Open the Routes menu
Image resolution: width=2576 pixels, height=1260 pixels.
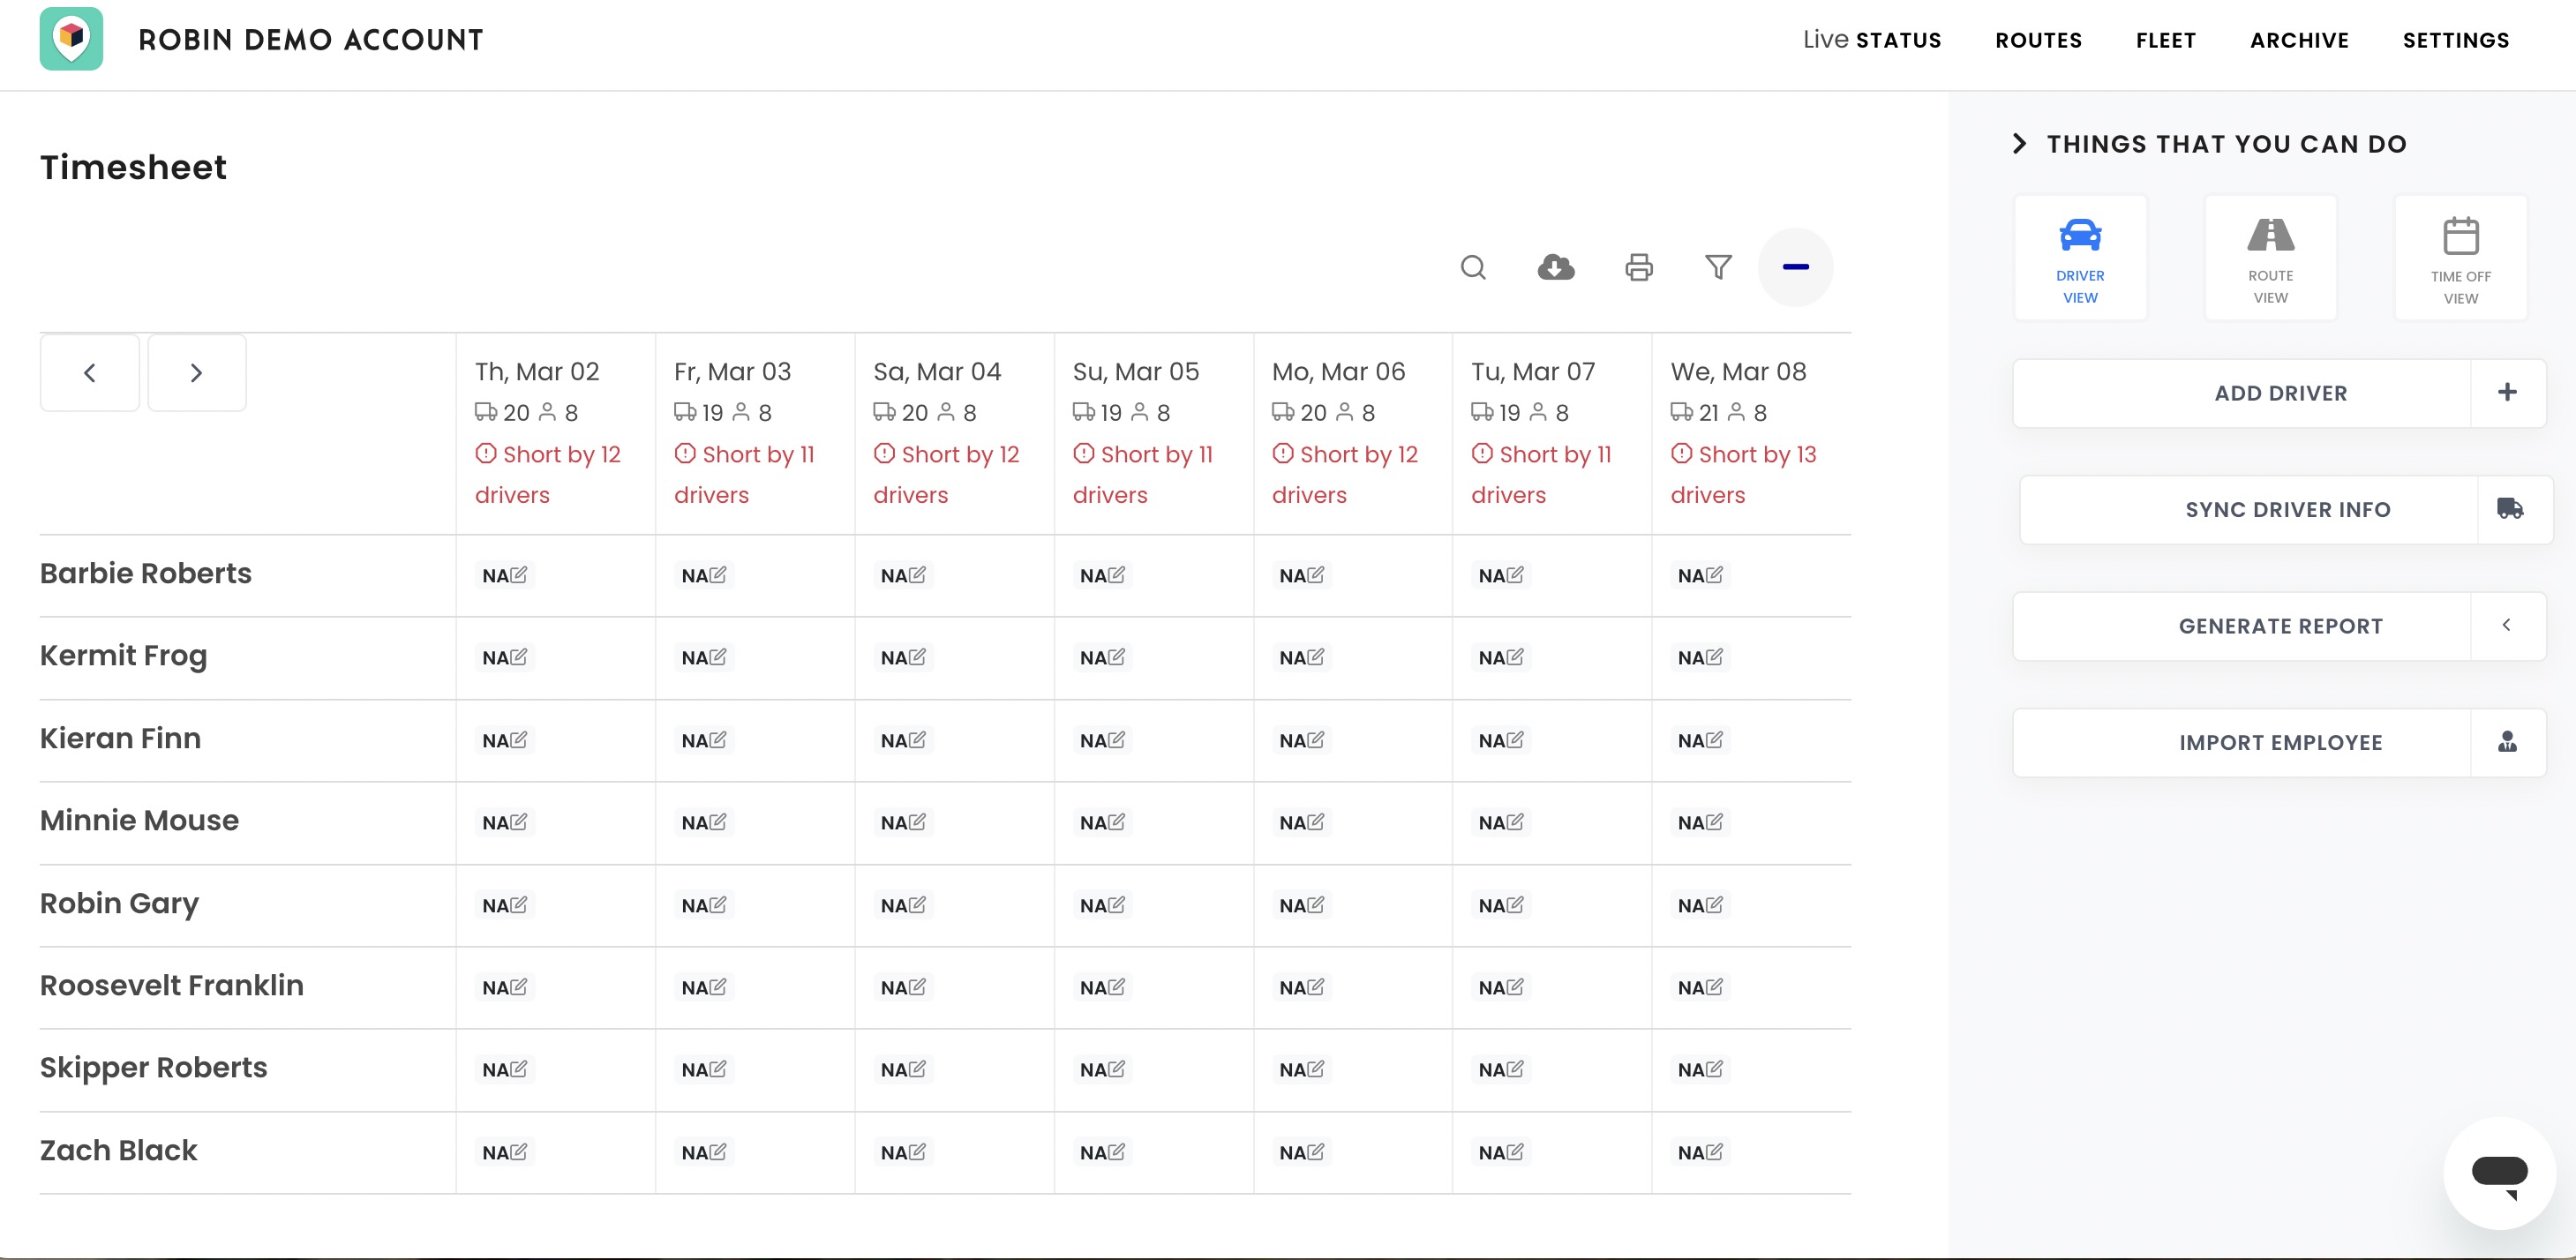point(2038,40)
